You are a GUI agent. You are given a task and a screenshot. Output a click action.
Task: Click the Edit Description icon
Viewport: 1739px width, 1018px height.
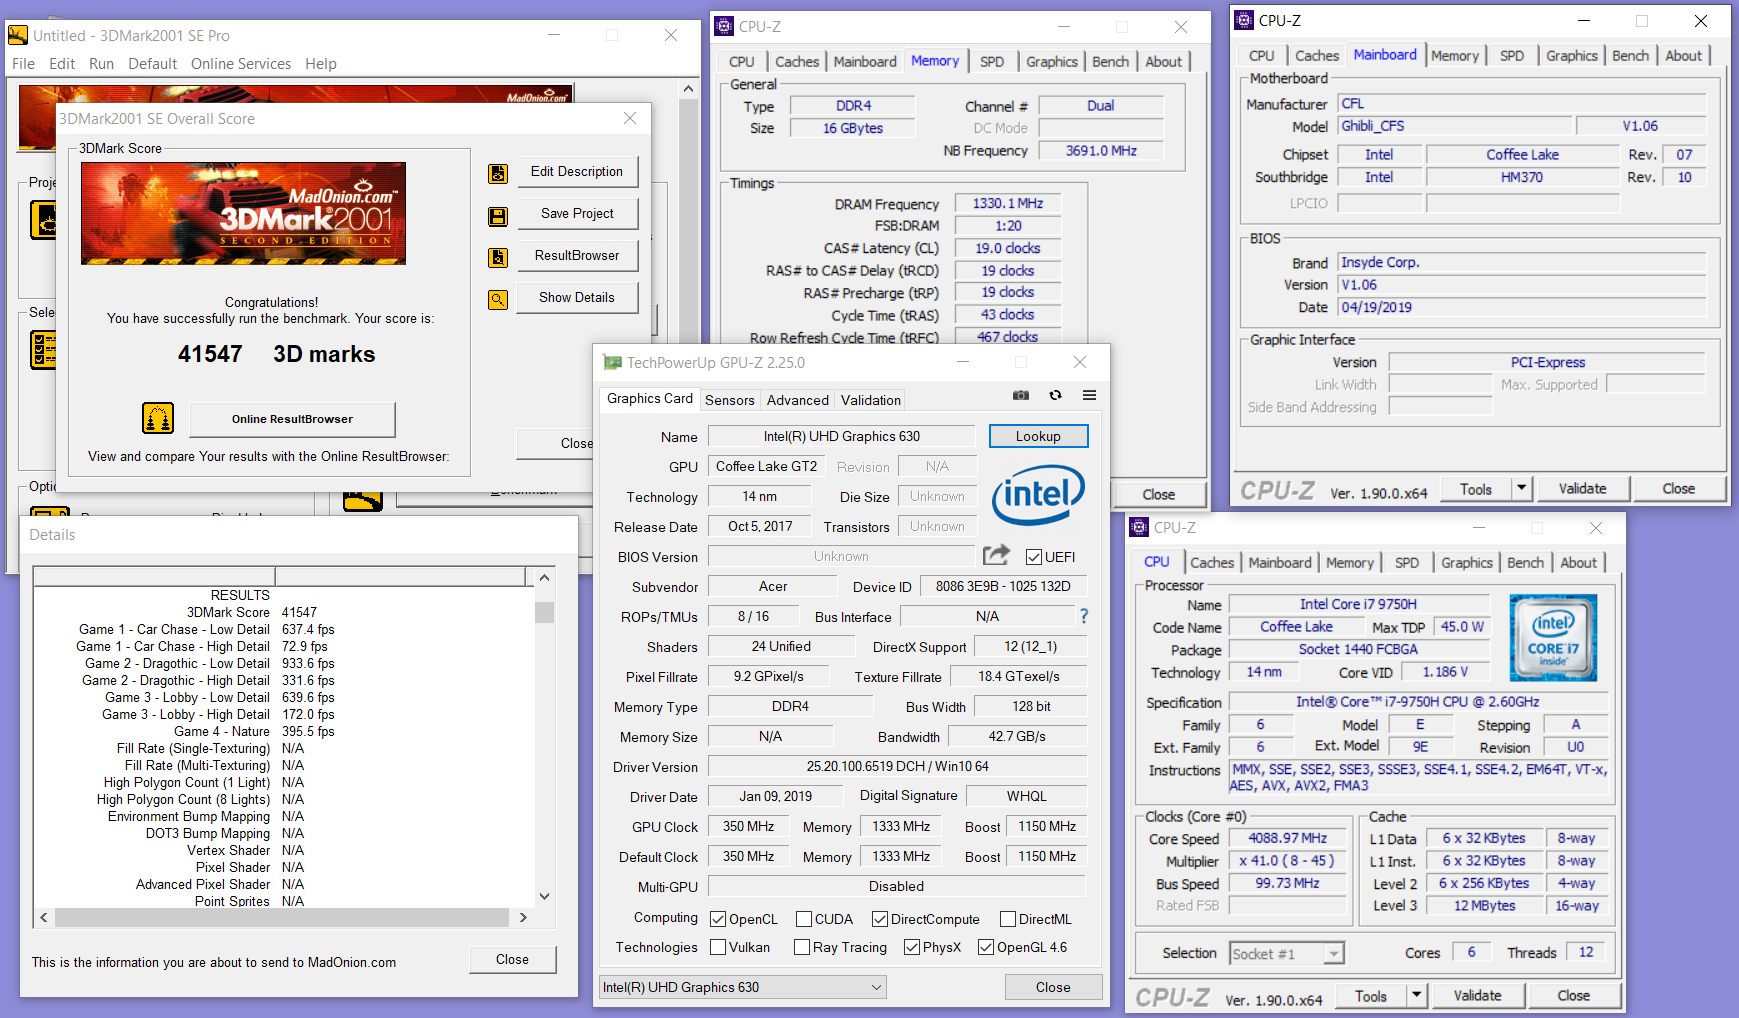[x=497, y=173]
